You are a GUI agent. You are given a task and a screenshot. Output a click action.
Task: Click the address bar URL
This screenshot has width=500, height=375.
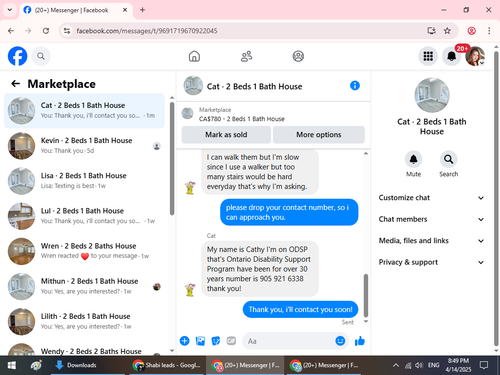147,31
